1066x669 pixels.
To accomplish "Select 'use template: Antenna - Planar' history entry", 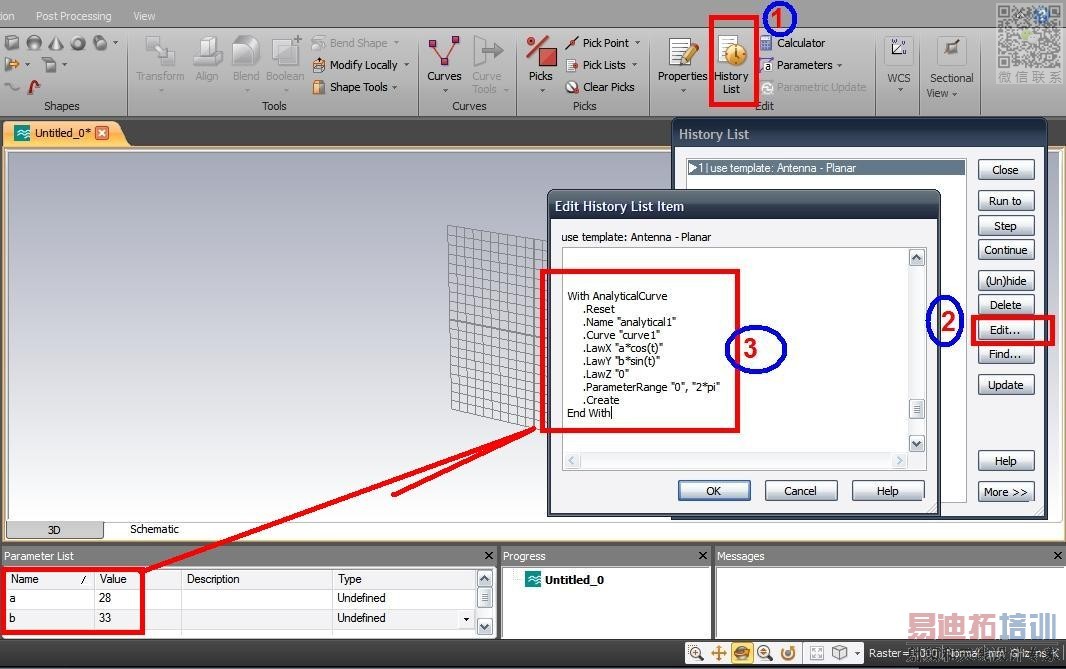I will [x=825, y=168].
